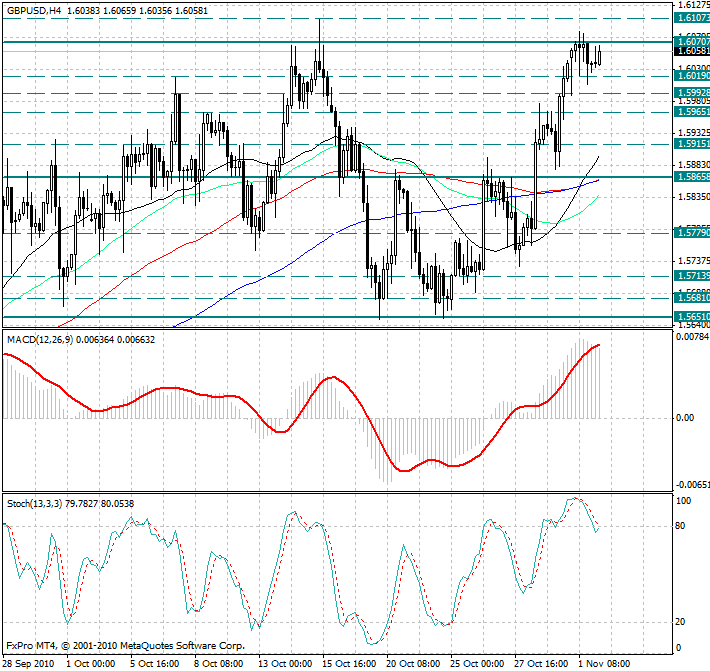Select the 1.5779 level price label
Image resolution: width=710 pixels, height=671 pixels.
pyautogui.click(x=692, y=233)
